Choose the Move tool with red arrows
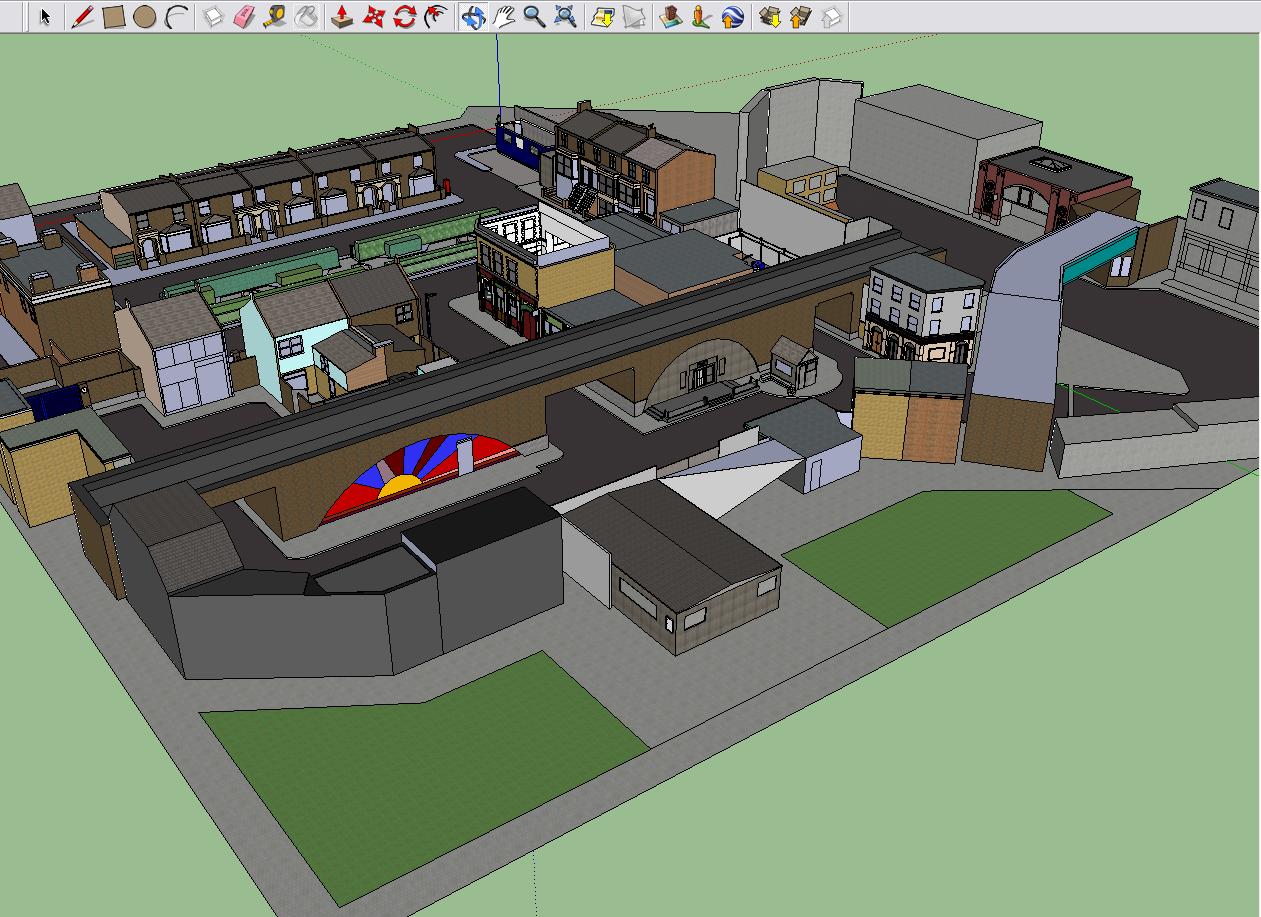The image size is (1261, 917). (x=374, y=17)
